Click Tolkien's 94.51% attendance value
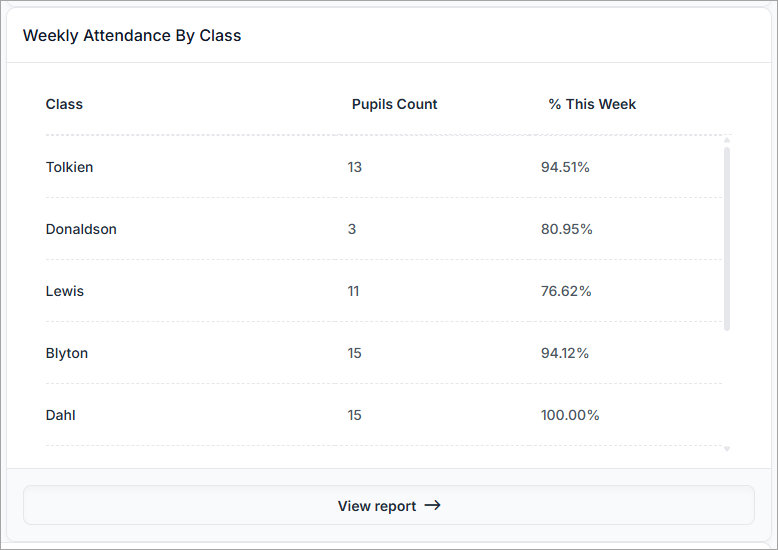778x550 pixels. point(565,167)
